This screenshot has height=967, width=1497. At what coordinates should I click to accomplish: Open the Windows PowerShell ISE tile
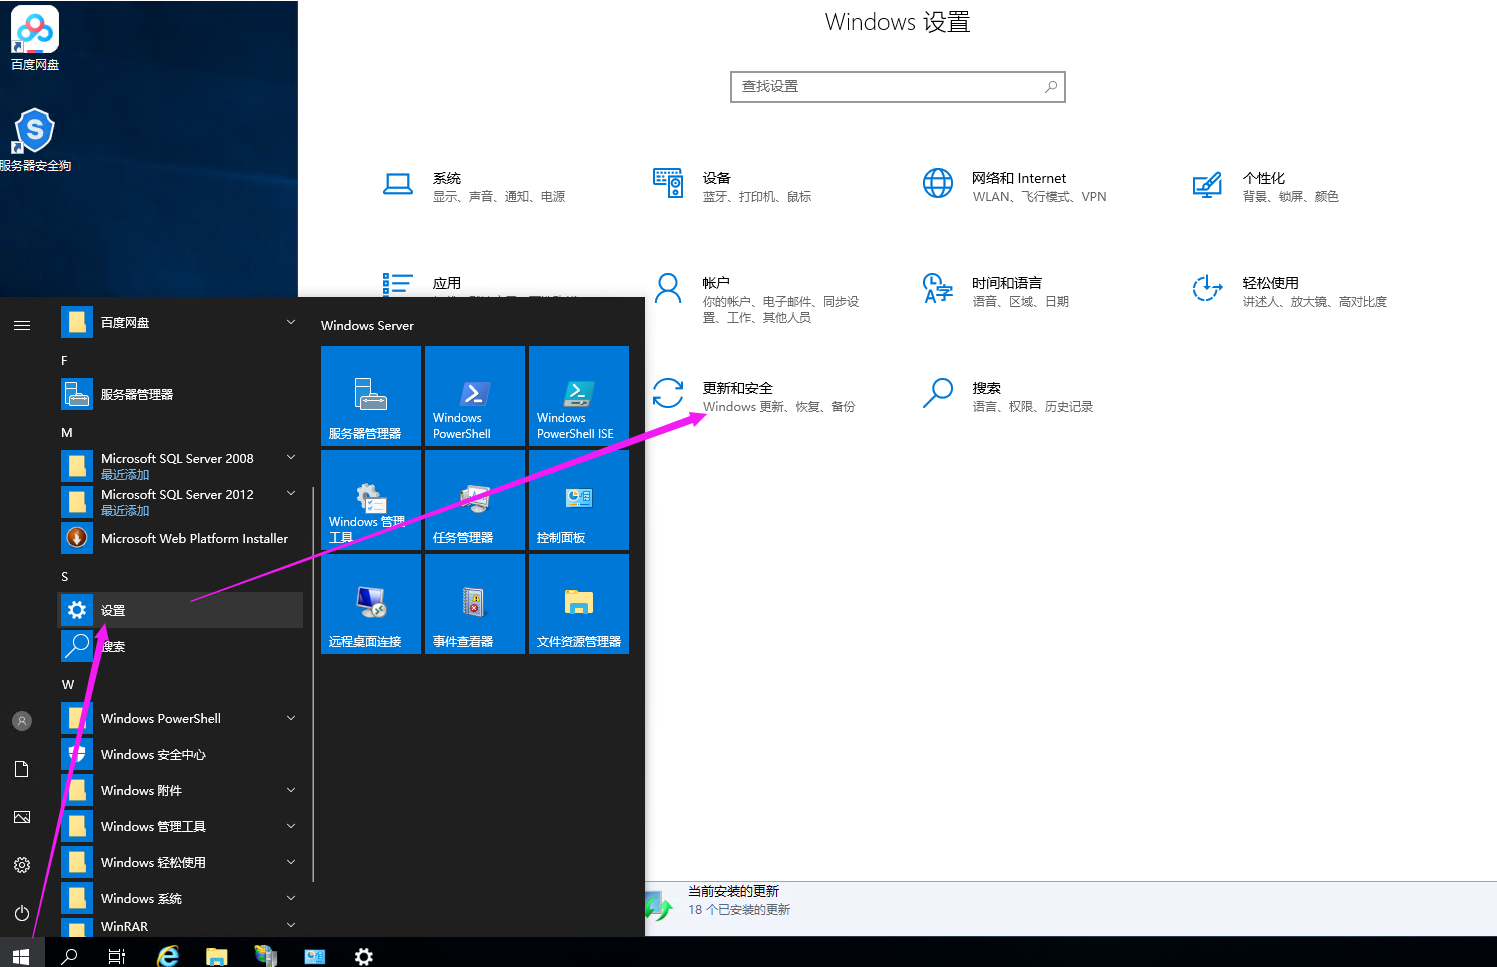(x=578, y=396)
